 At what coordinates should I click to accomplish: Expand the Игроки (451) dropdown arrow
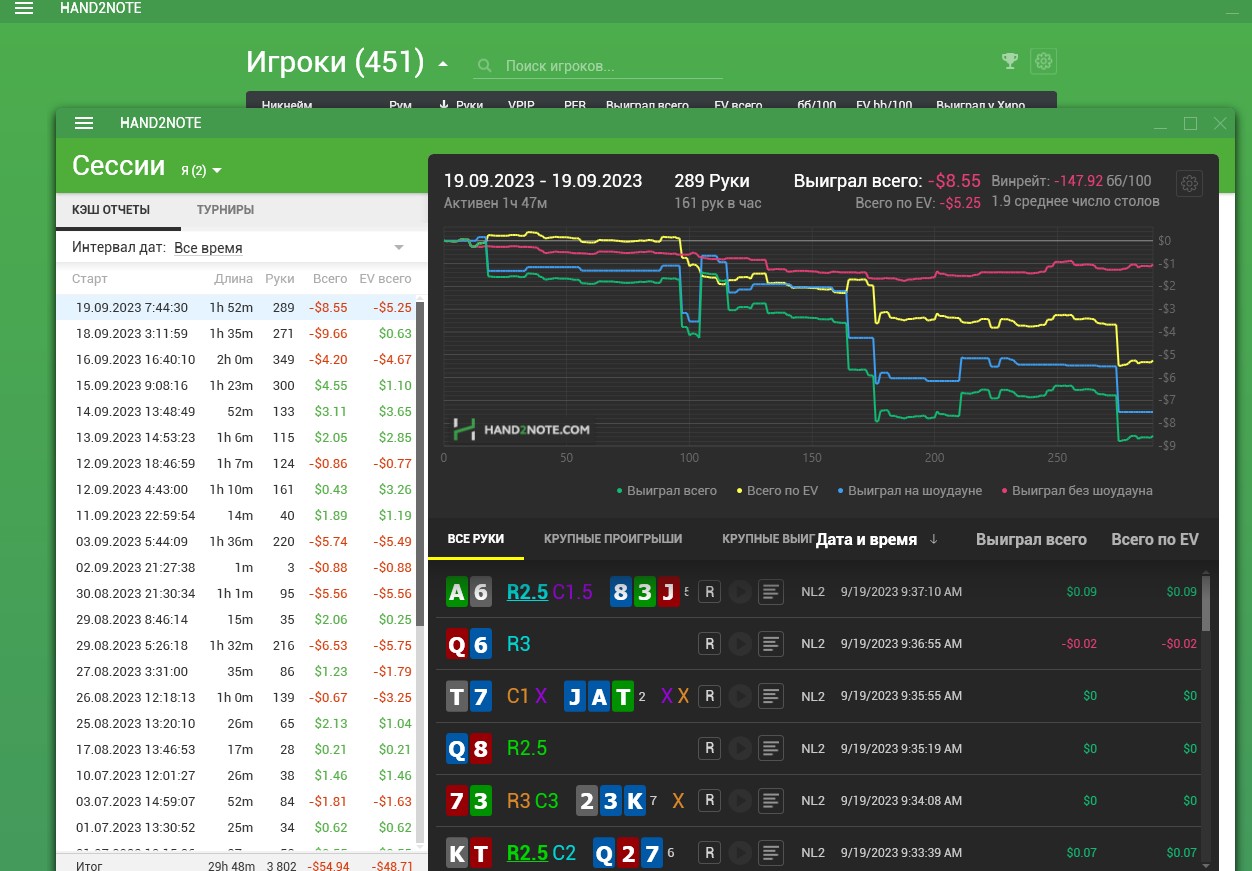coord(443,64)
